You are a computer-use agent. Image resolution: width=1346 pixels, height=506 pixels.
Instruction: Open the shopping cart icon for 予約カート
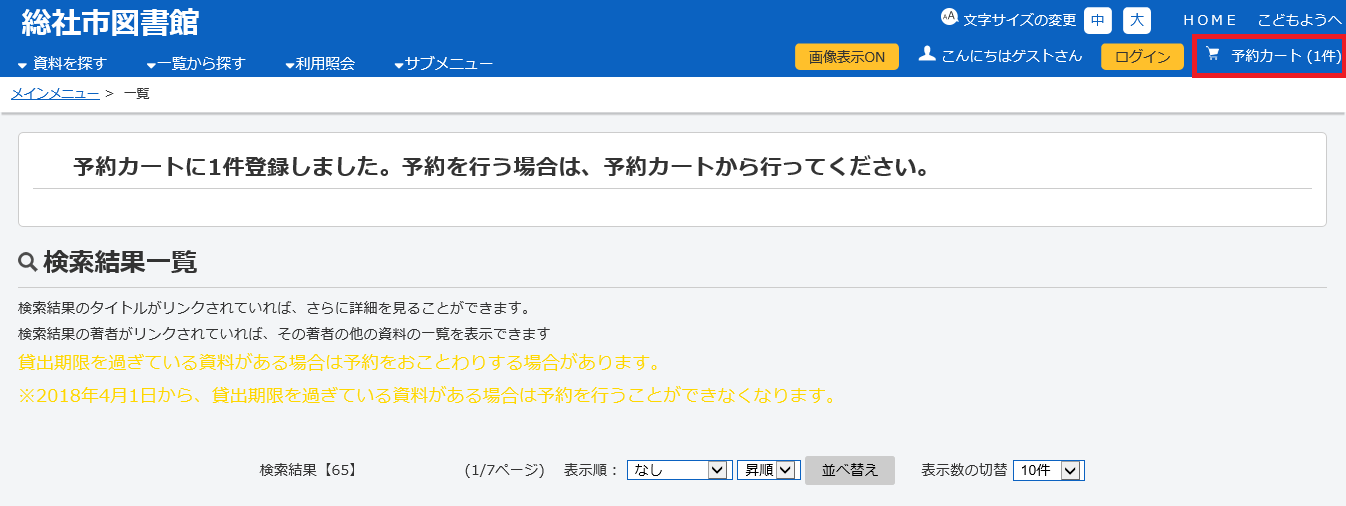click(x=1213, y=54)
